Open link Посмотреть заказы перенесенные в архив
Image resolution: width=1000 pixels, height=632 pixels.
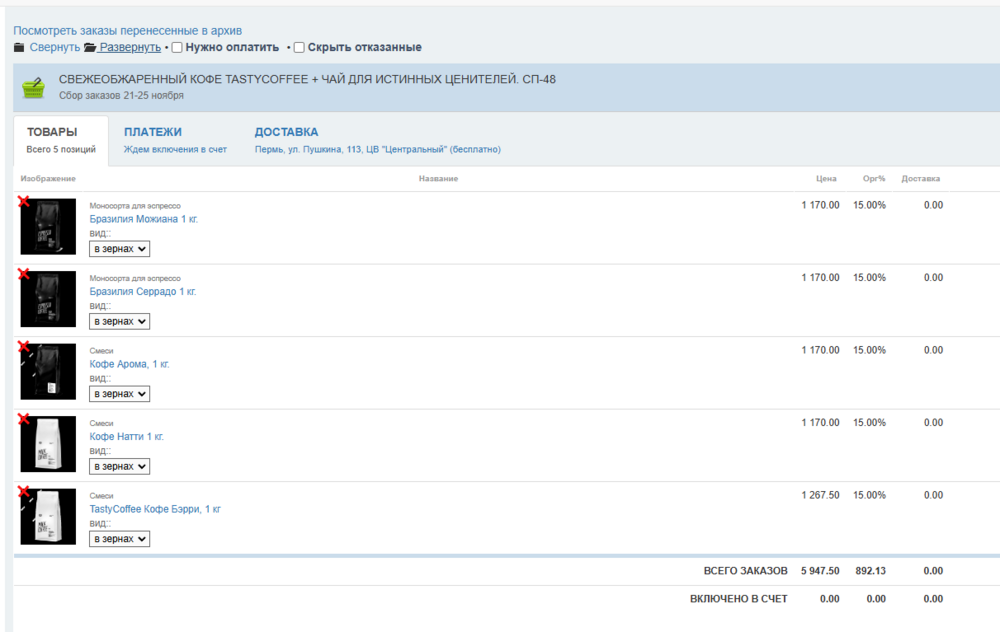click(128, 31)
